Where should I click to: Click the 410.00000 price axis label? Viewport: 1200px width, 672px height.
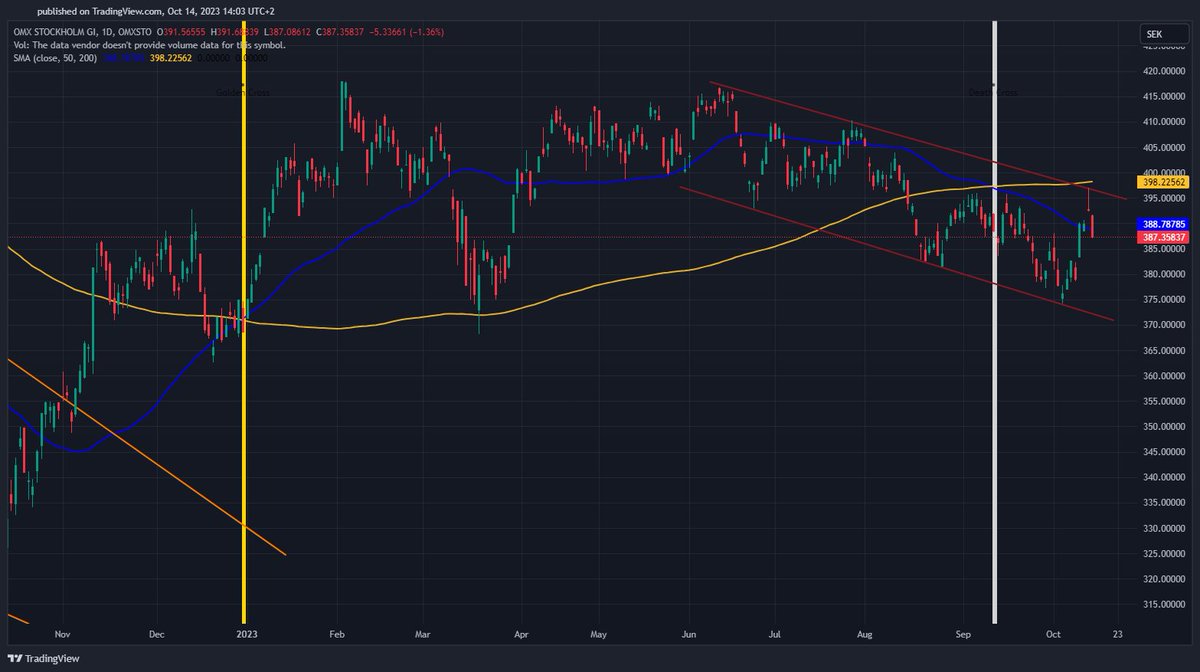coord(1165,122)
